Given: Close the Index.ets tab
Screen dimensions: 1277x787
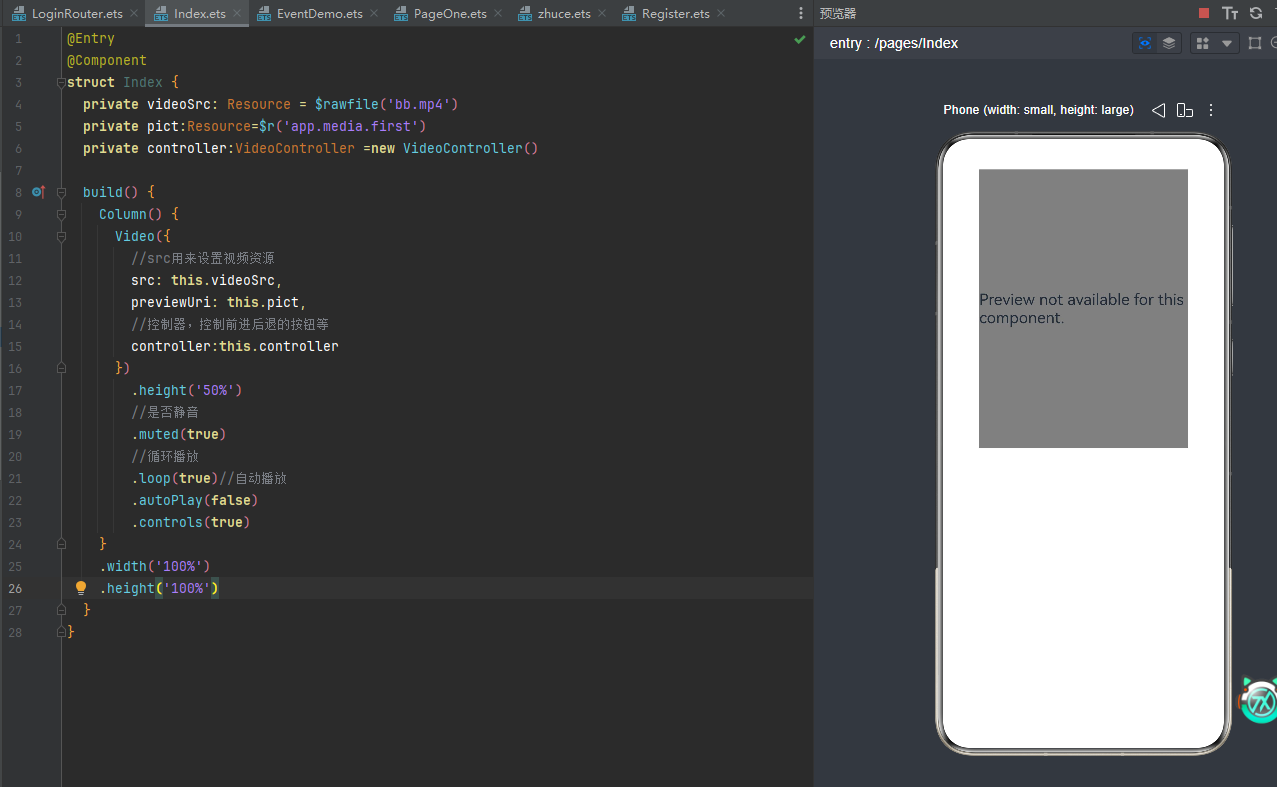Looking at the screenshot, I should 237,14.
